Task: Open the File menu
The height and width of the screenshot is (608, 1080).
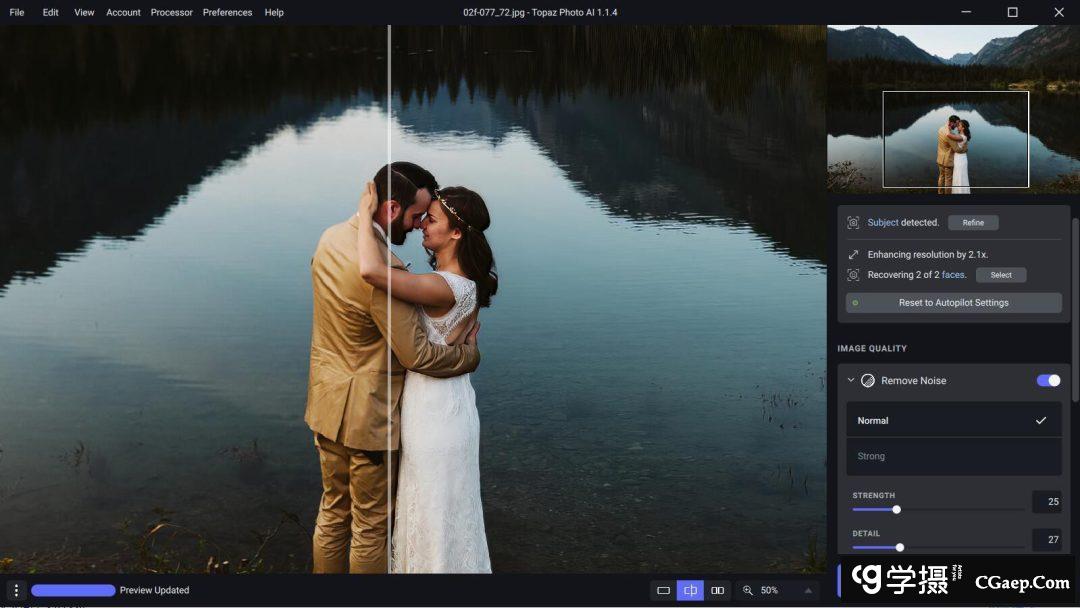Action: (x=17, y=13)
